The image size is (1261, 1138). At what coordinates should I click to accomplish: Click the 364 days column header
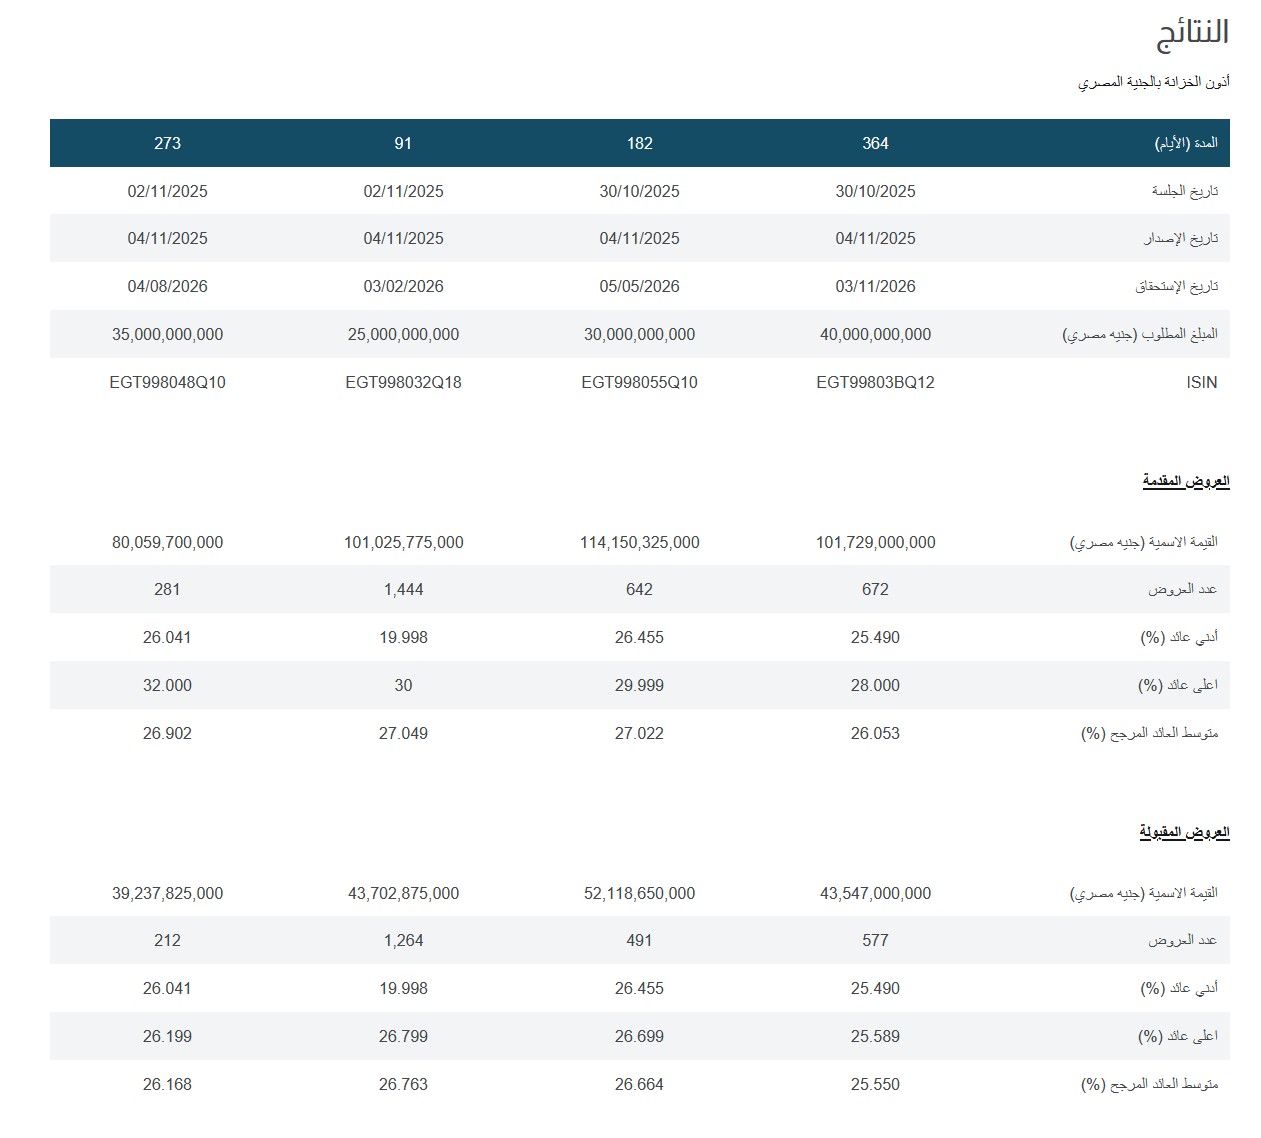click(x=875, y=143)
